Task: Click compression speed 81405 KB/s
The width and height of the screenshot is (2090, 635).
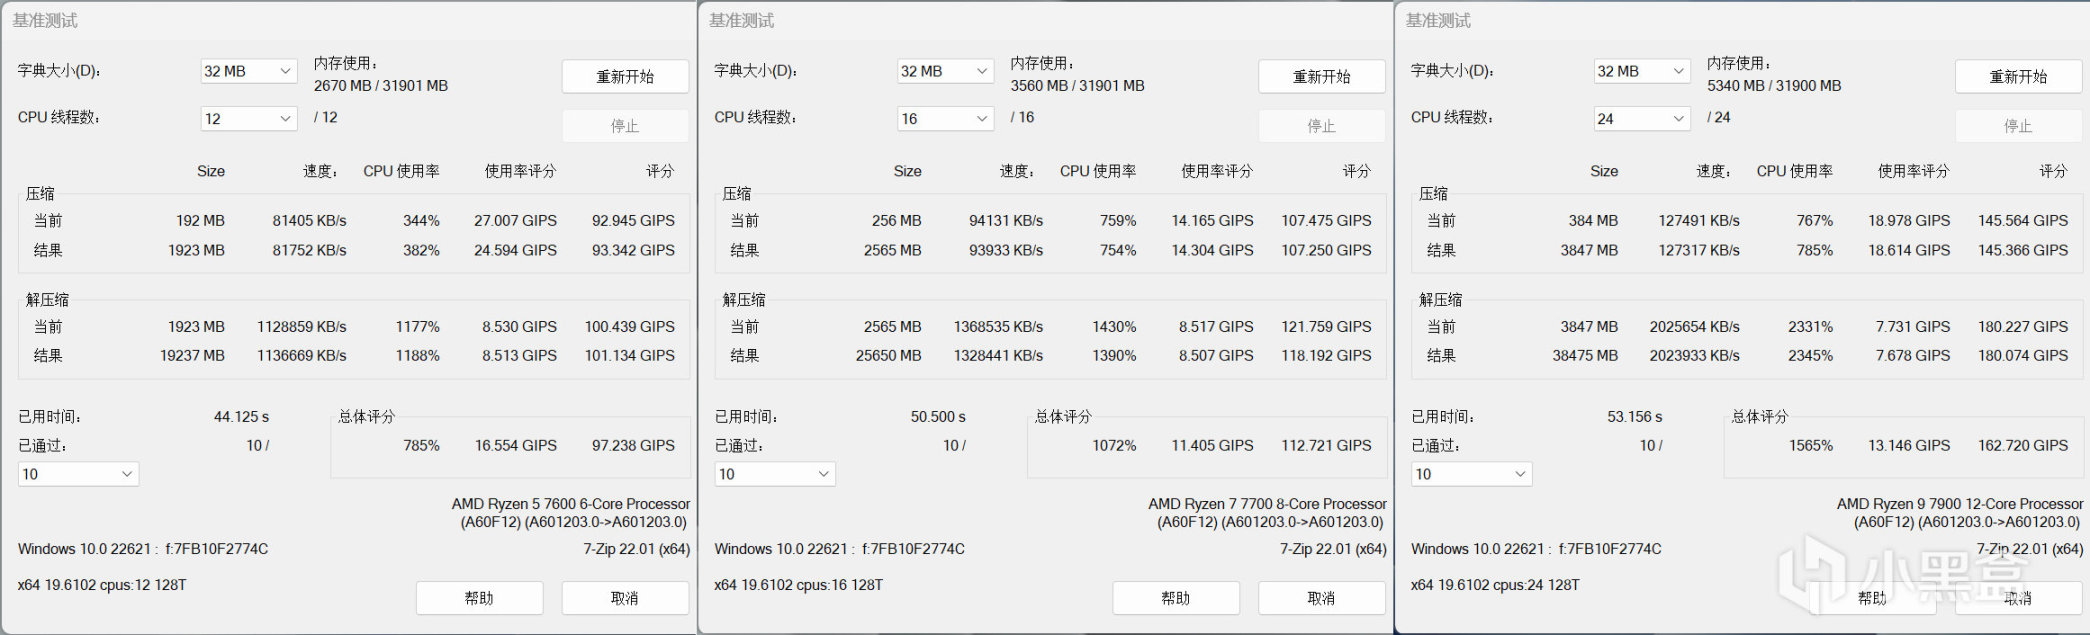Action: coord(310,220)
